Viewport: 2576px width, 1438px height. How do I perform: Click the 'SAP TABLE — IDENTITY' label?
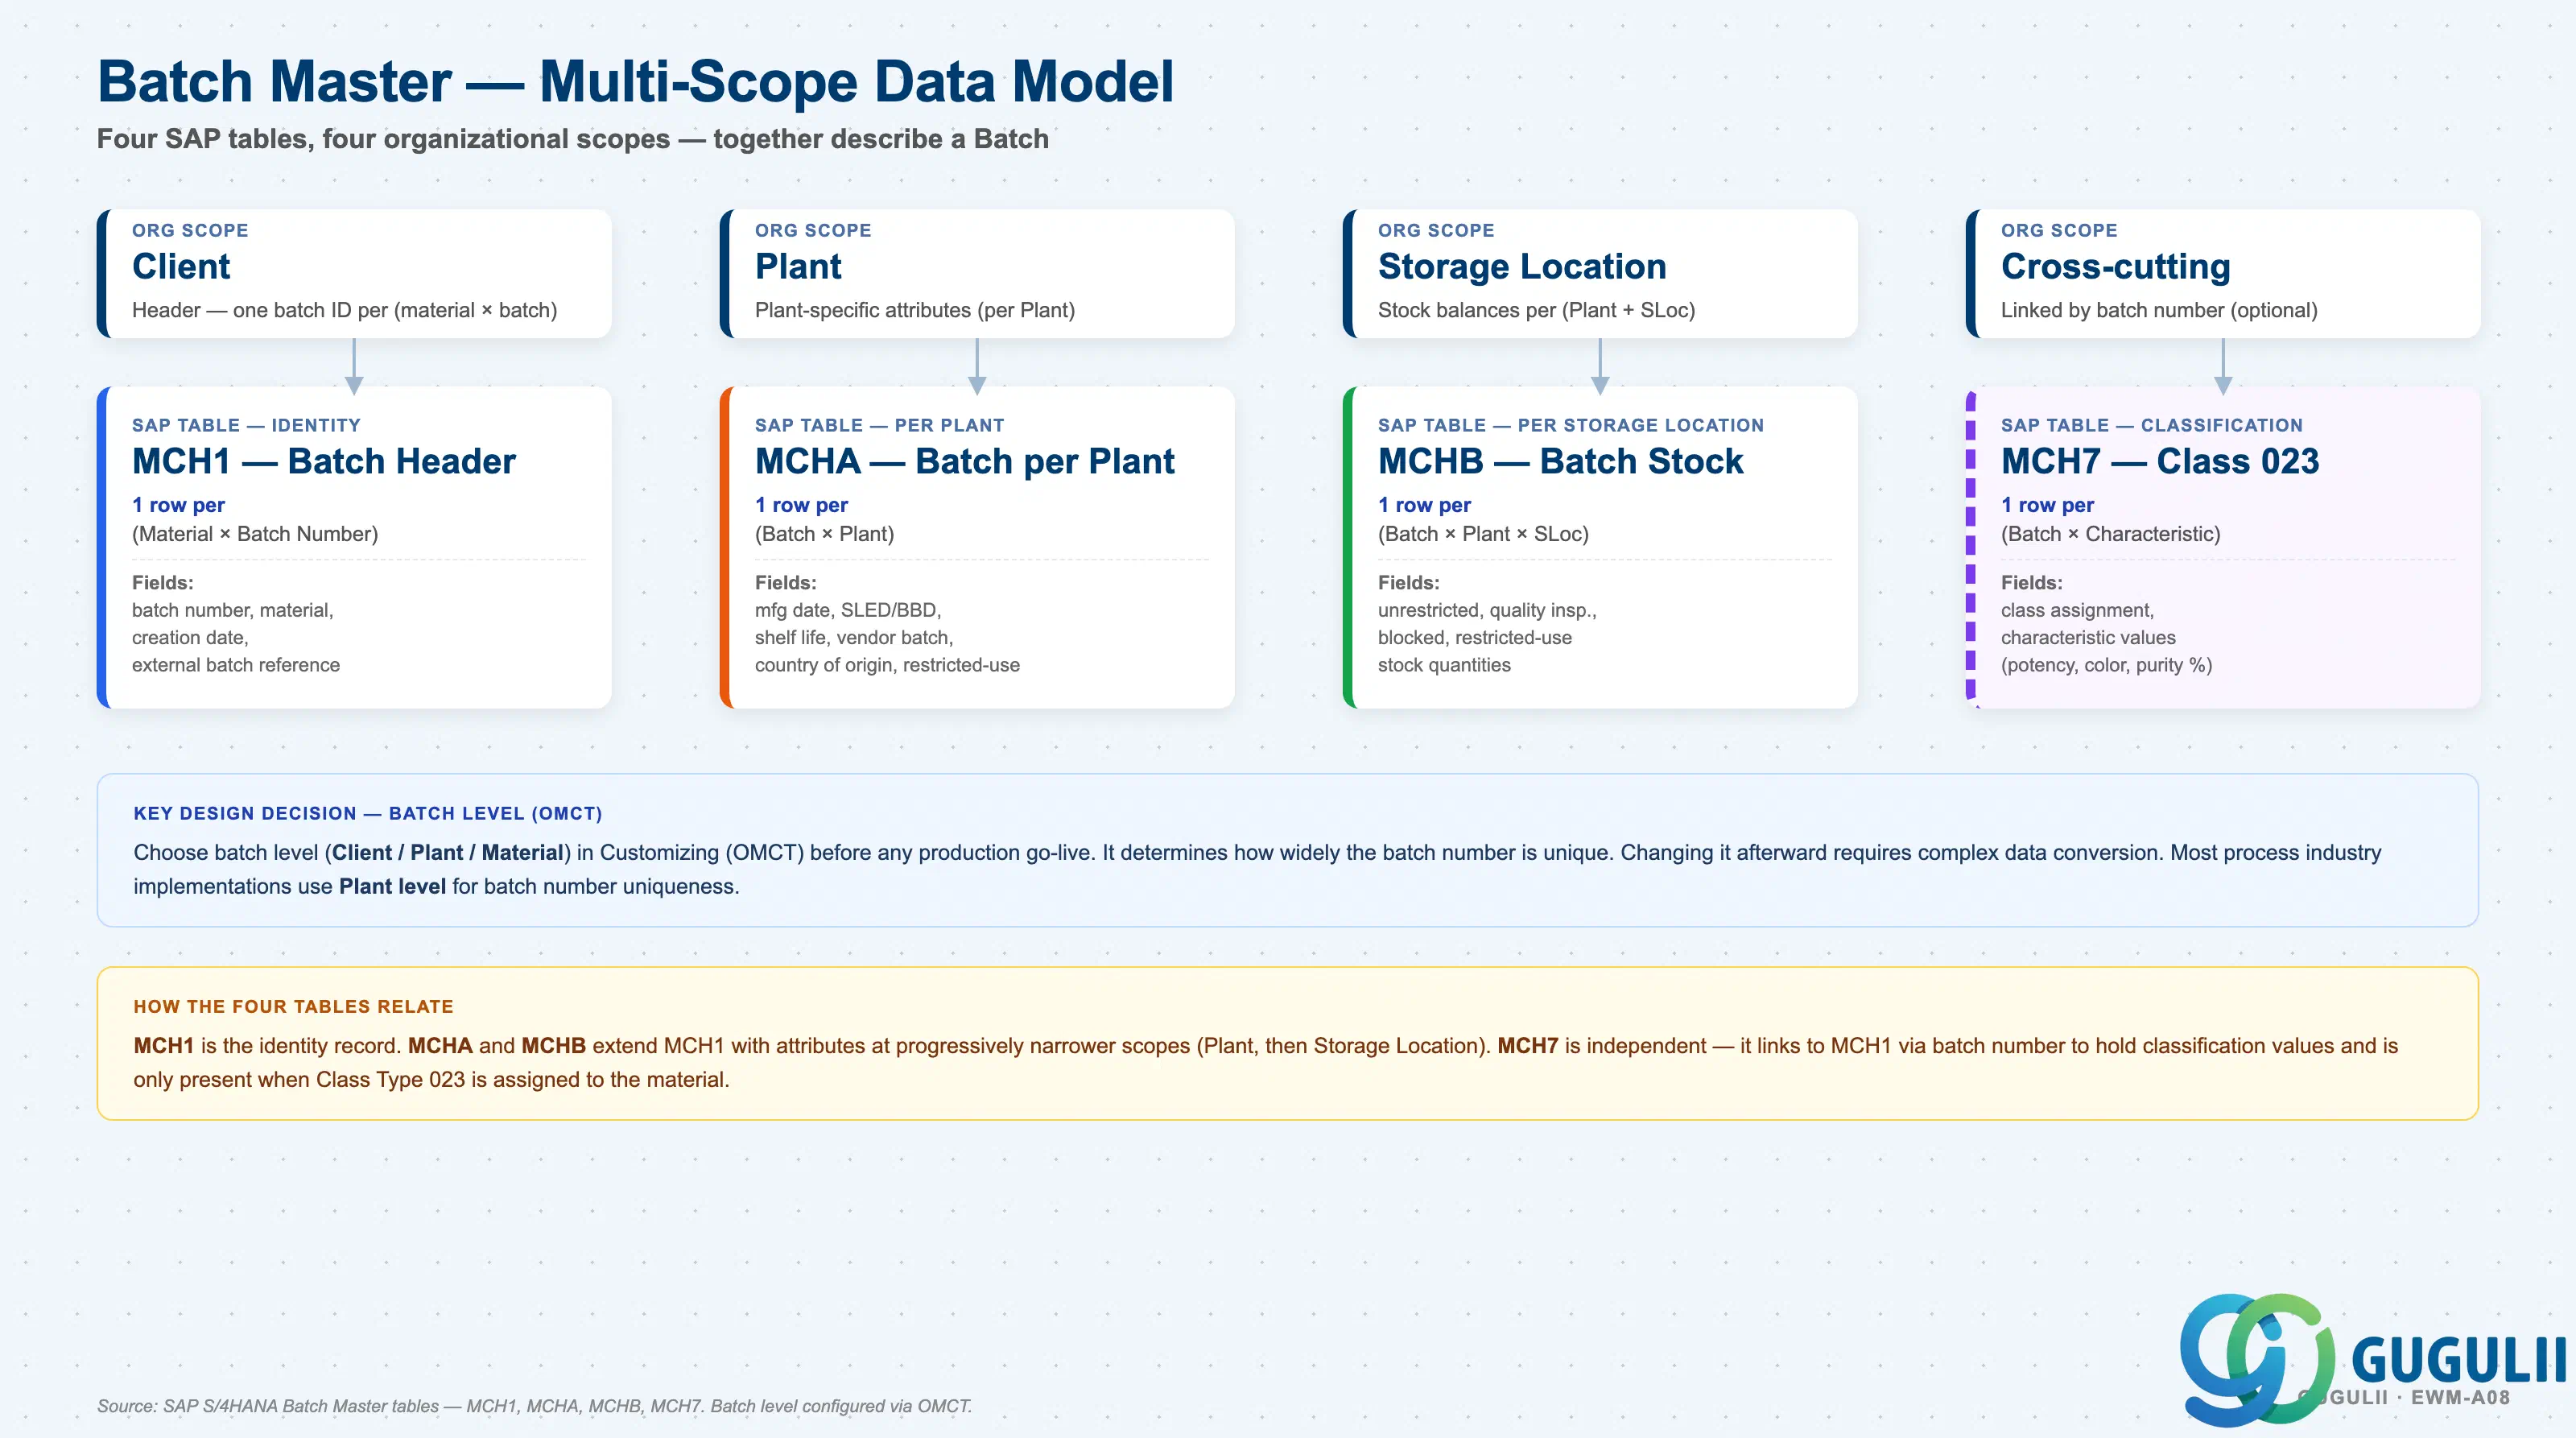(246, 425)
